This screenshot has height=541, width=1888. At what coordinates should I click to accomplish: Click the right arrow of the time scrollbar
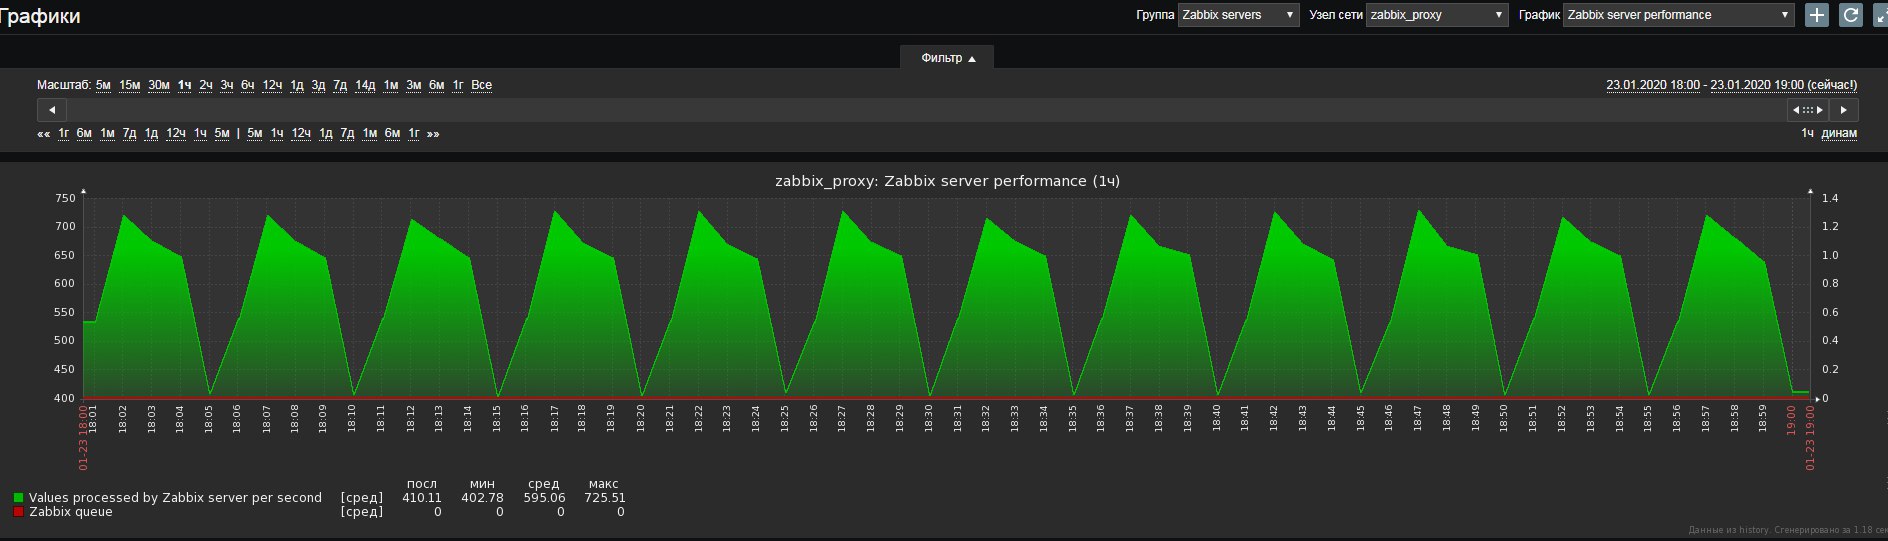click(1844, 110)
